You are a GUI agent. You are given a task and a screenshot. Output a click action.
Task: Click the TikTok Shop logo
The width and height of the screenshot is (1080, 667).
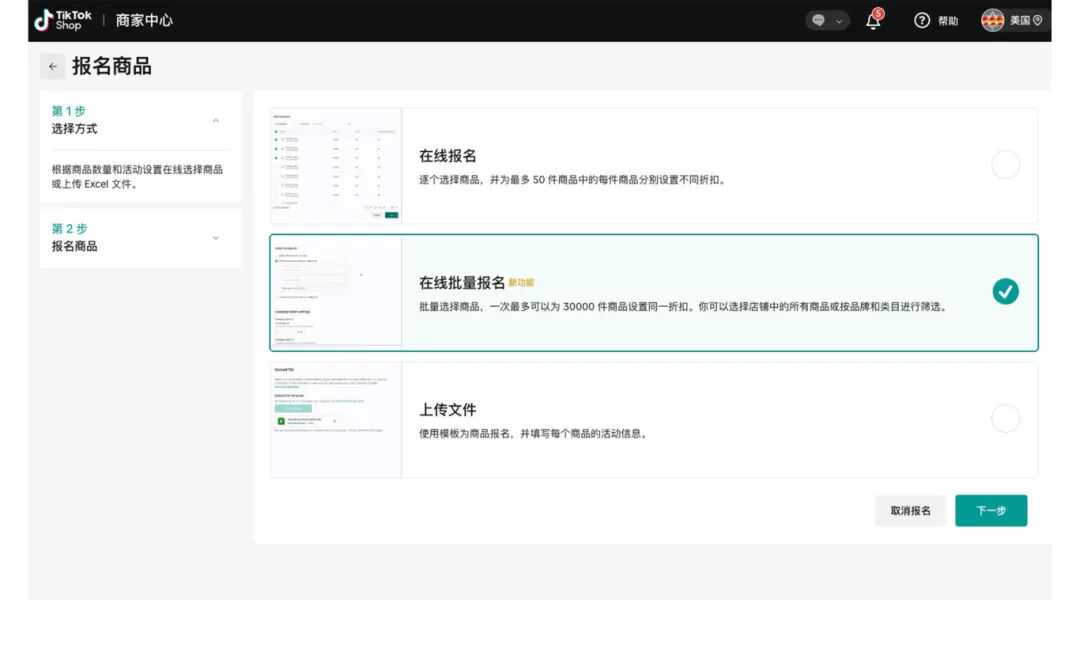click(62, 20)
